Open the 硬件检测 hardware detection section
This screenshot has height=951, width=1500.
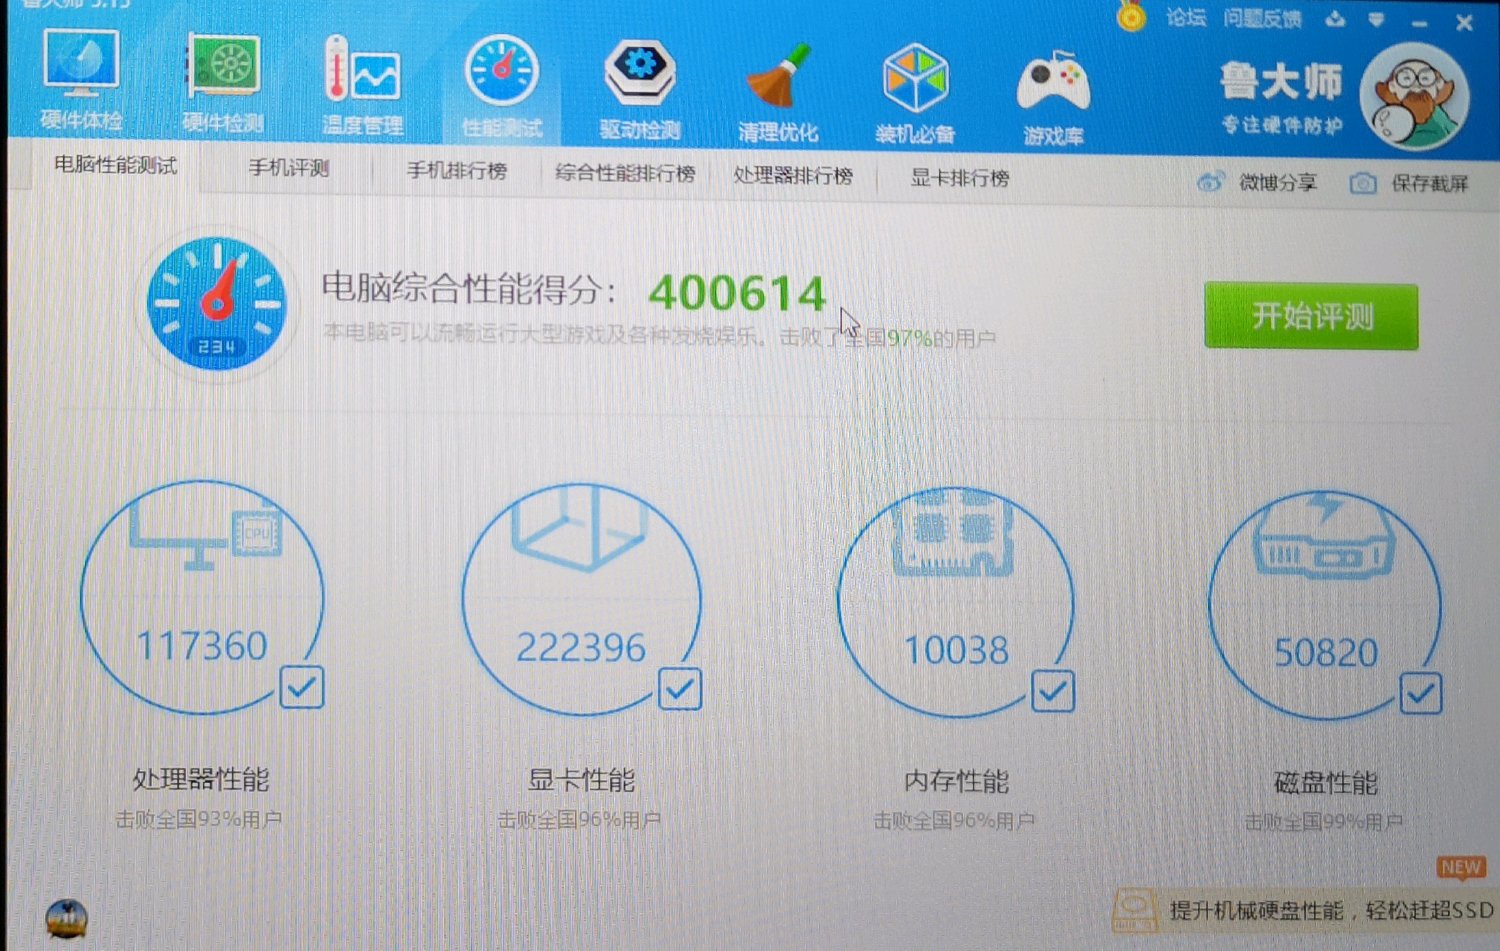(x=223, y=82)
